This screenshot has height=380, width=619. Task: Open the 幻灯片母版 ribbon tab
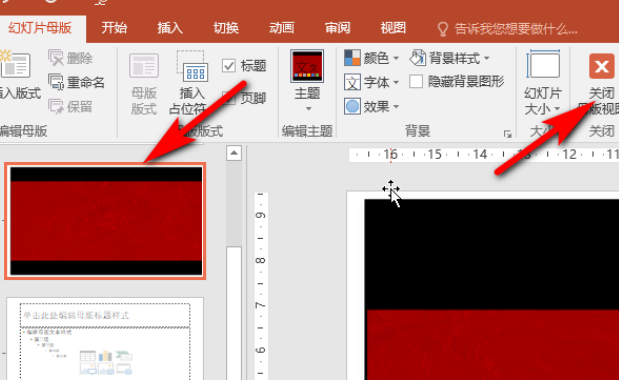click(x=40, y=28)
